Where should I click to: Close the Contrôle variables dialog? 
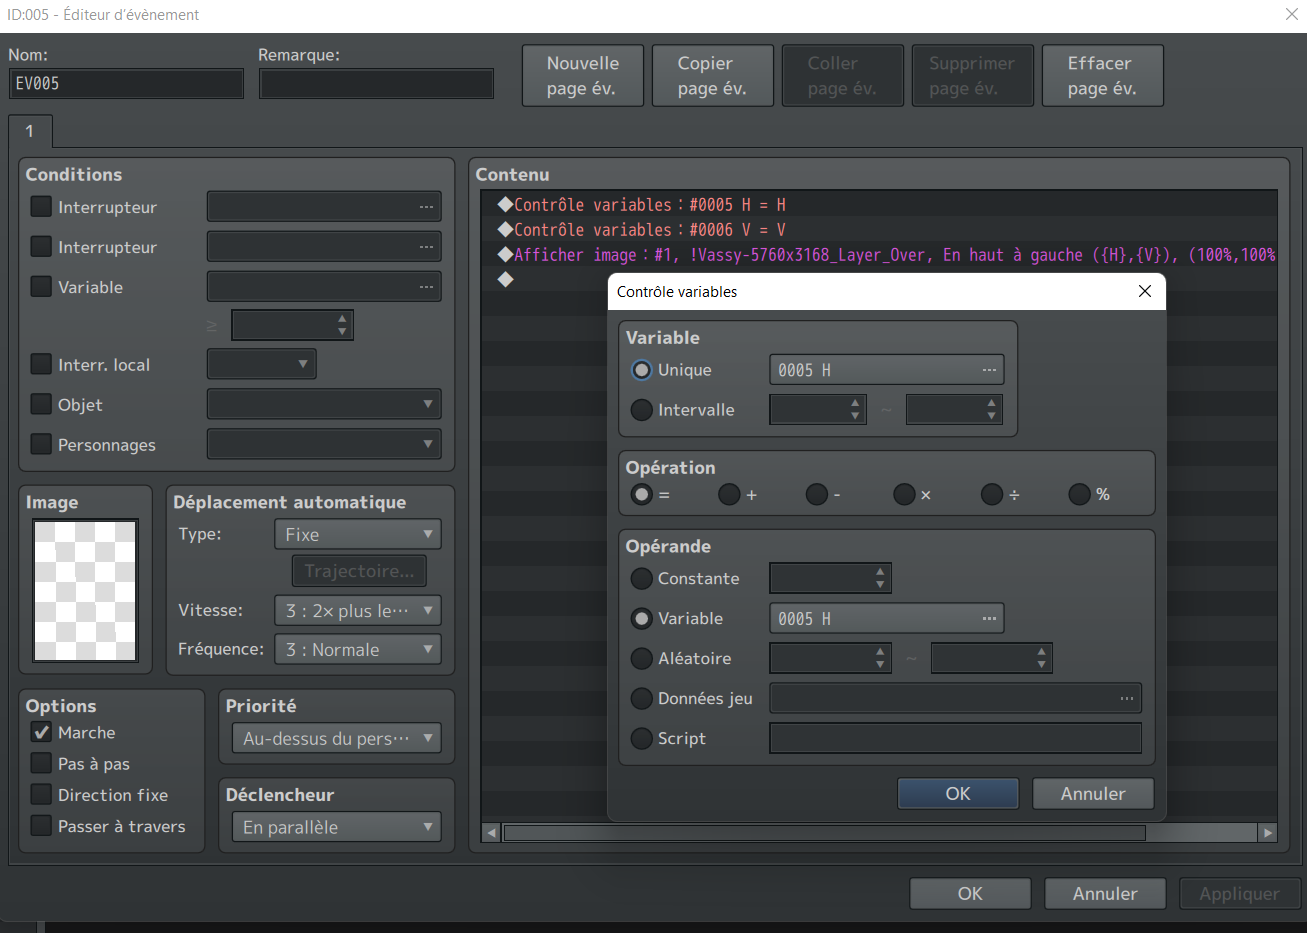(1145, 291)
